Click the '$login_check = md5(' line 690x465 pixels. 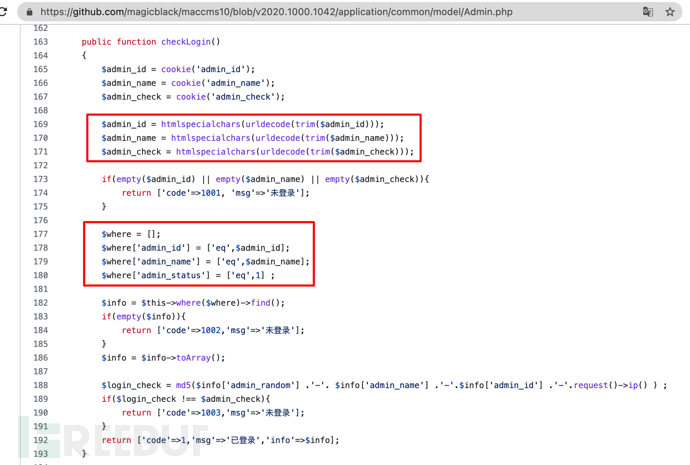point(384,385)
